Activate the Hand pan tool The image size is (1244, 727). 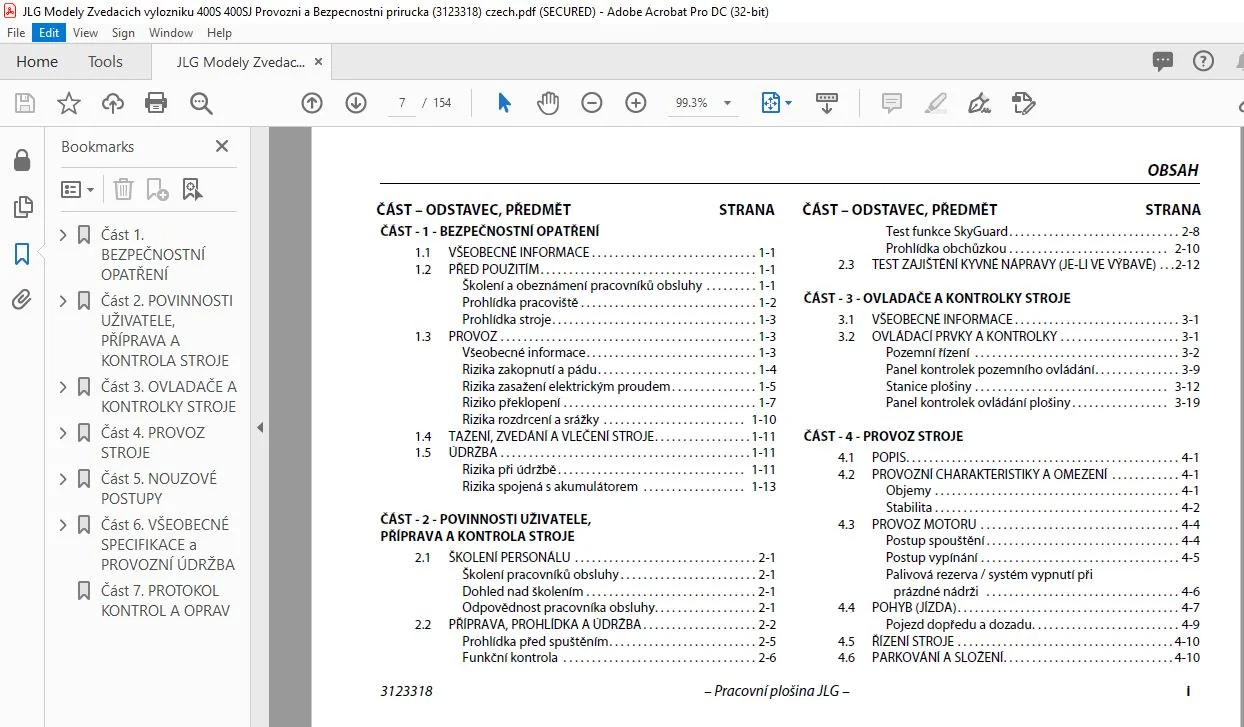click(548, 103)
